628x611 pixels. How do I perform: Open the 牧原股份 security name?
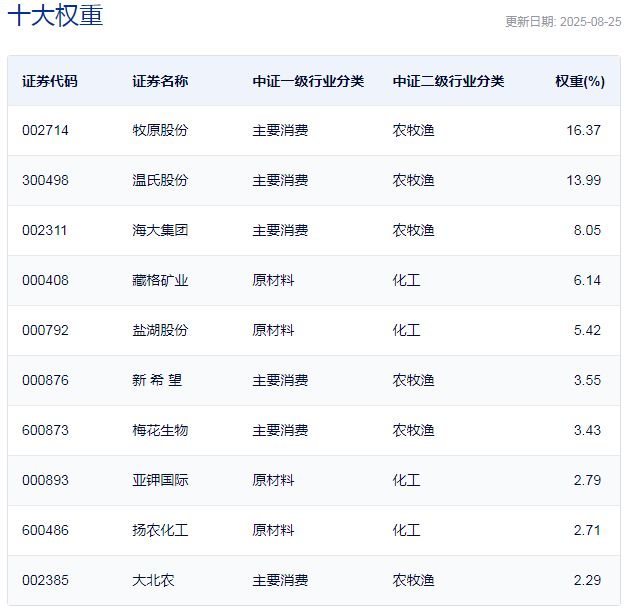pyautogui.click(x=160, y=130)
